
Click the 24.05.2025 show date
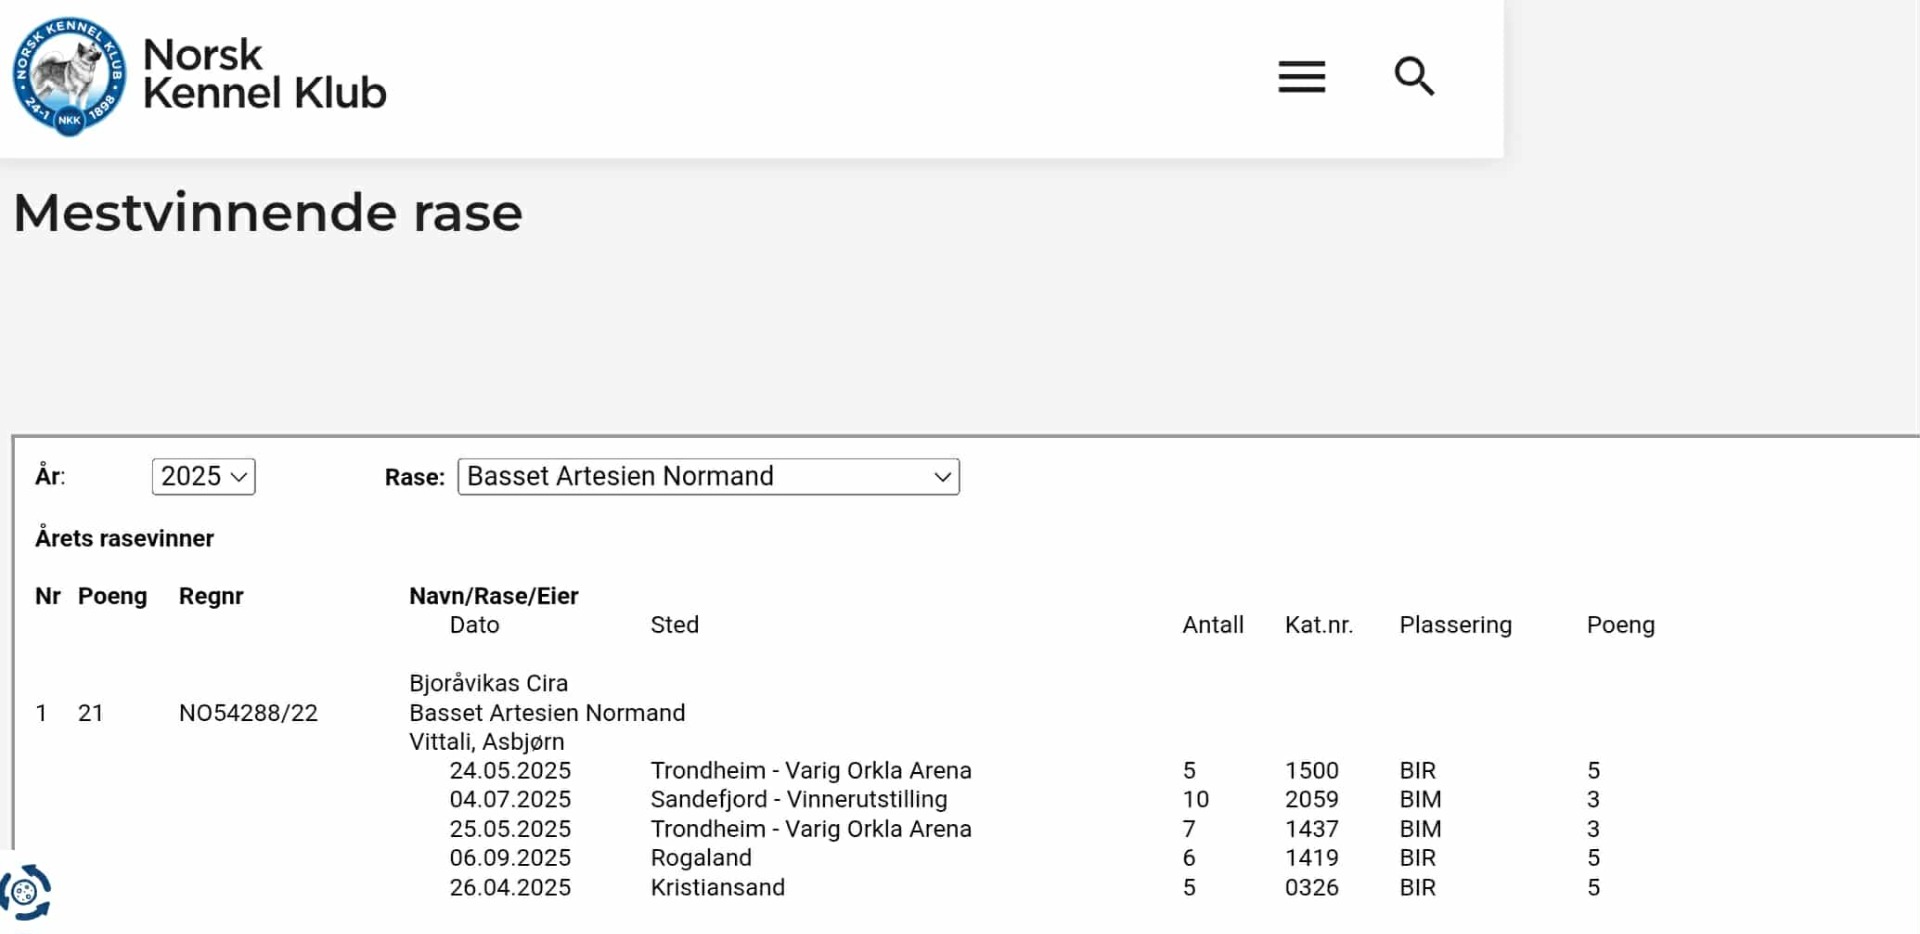tap(510, 771)
